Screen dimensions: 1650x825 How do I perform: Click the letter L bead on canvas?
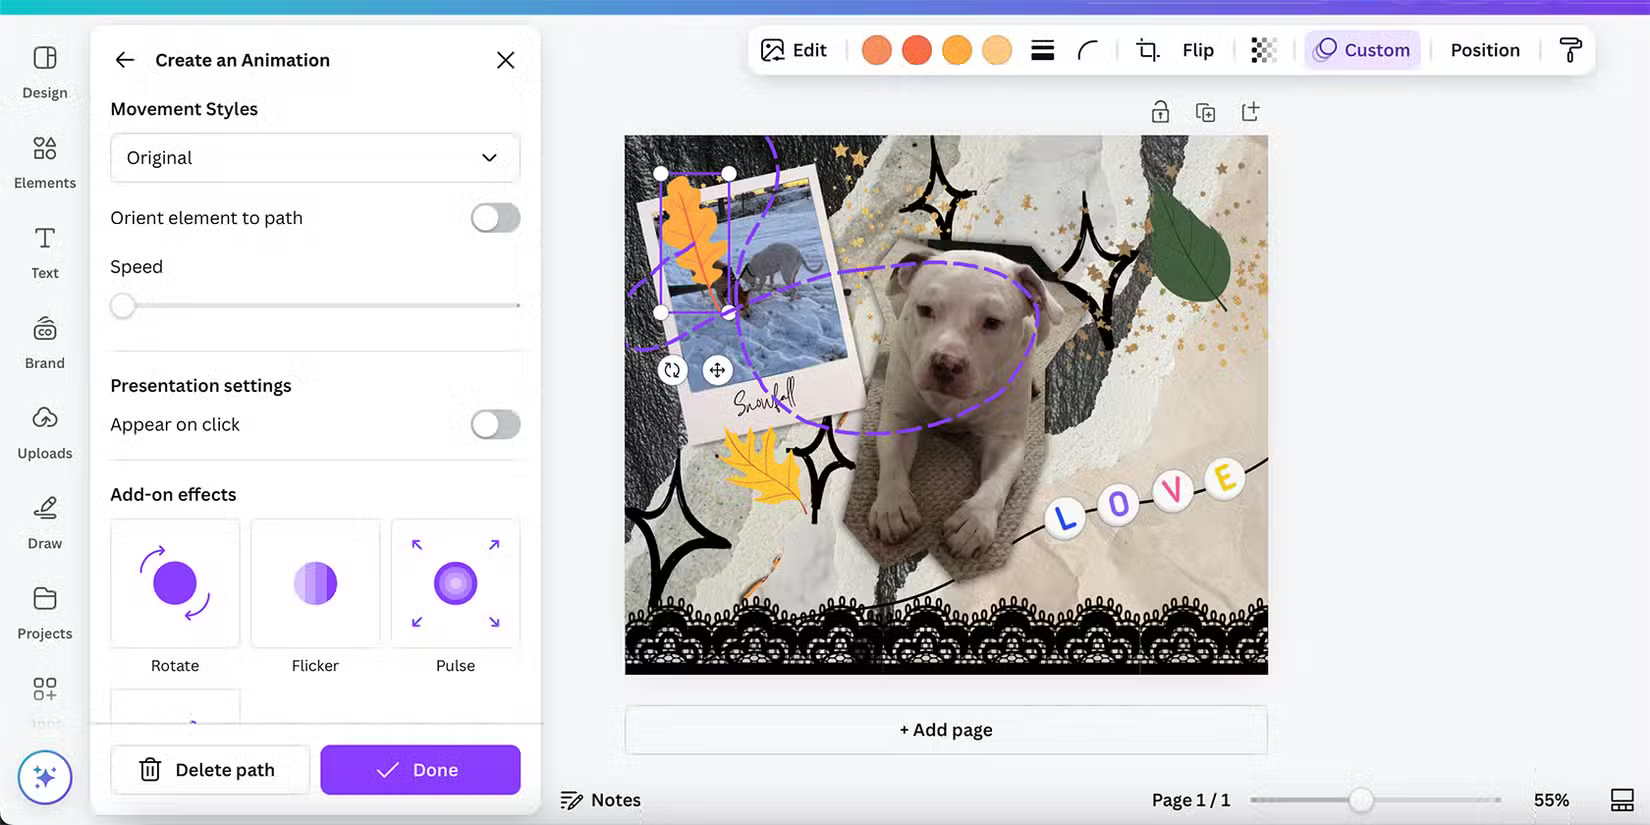1065,518
